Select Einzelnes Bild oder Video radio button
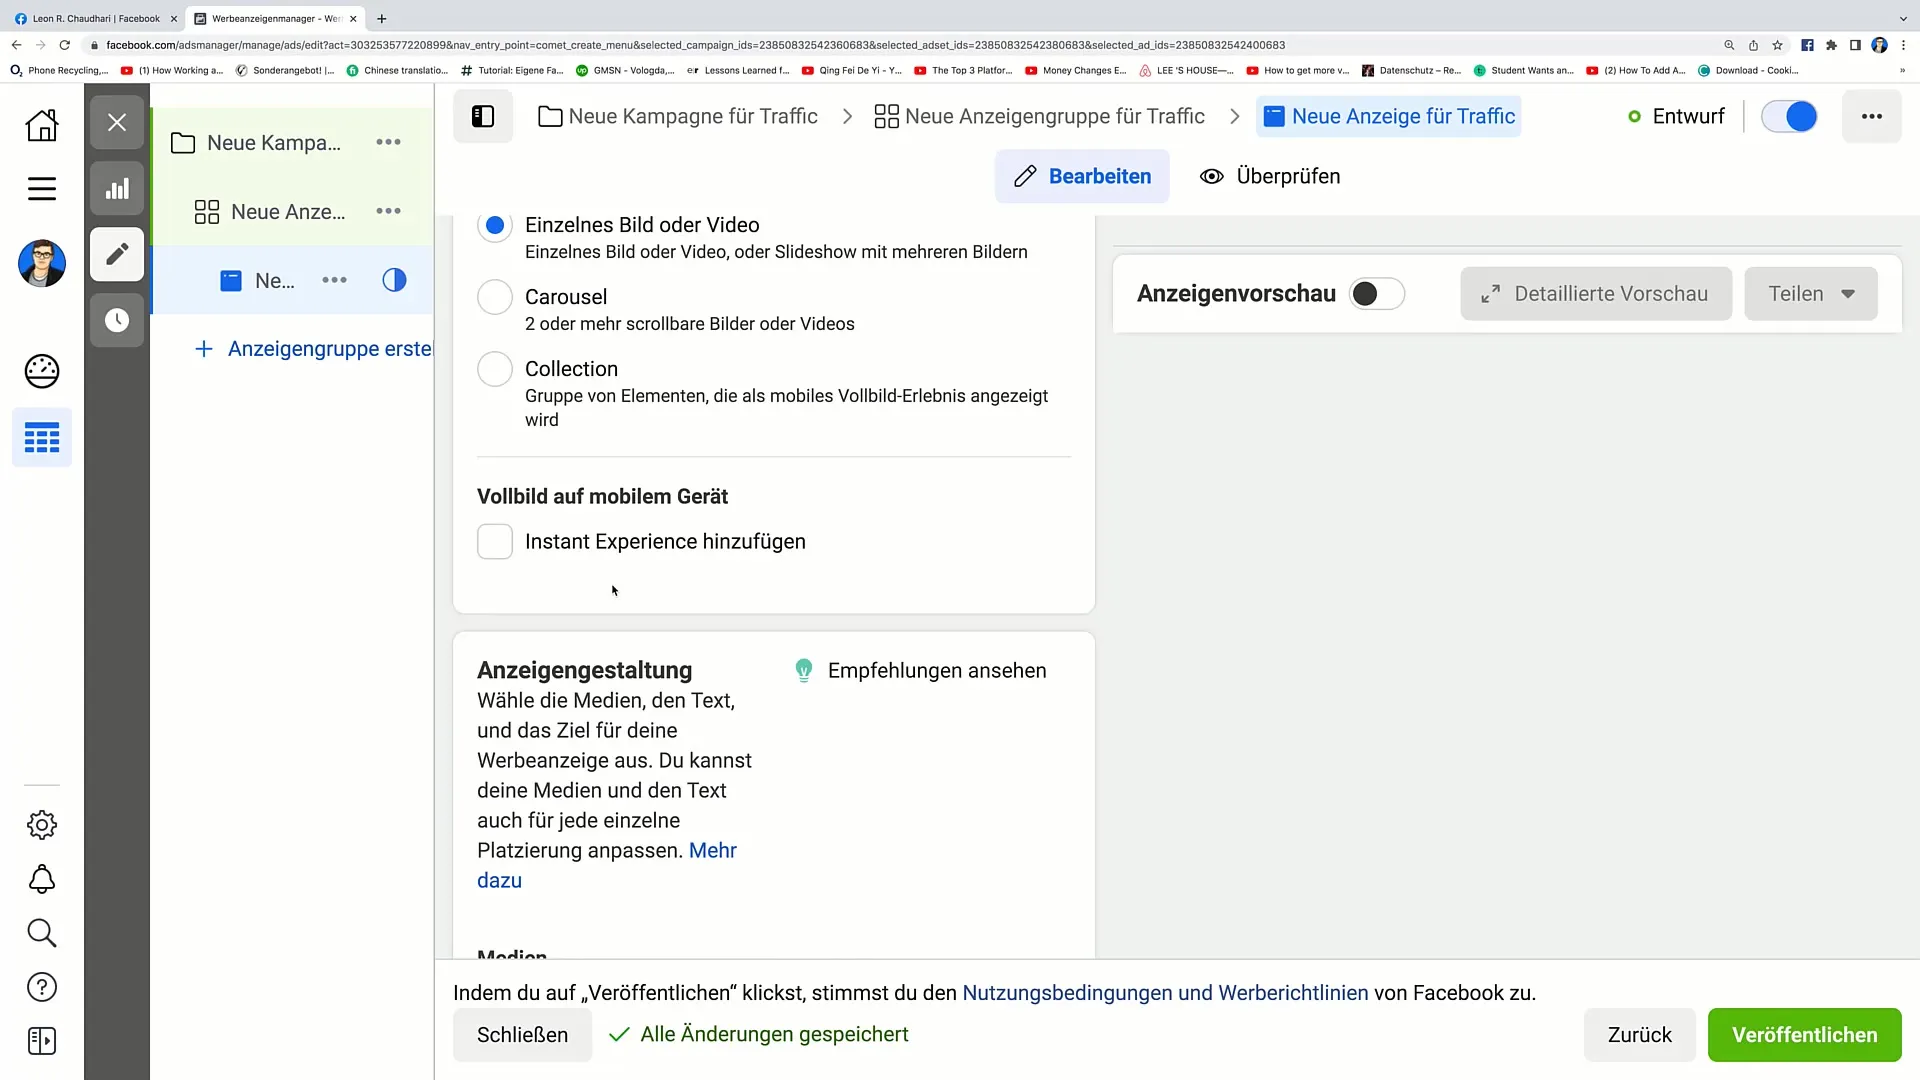 (x=494, y=225)
